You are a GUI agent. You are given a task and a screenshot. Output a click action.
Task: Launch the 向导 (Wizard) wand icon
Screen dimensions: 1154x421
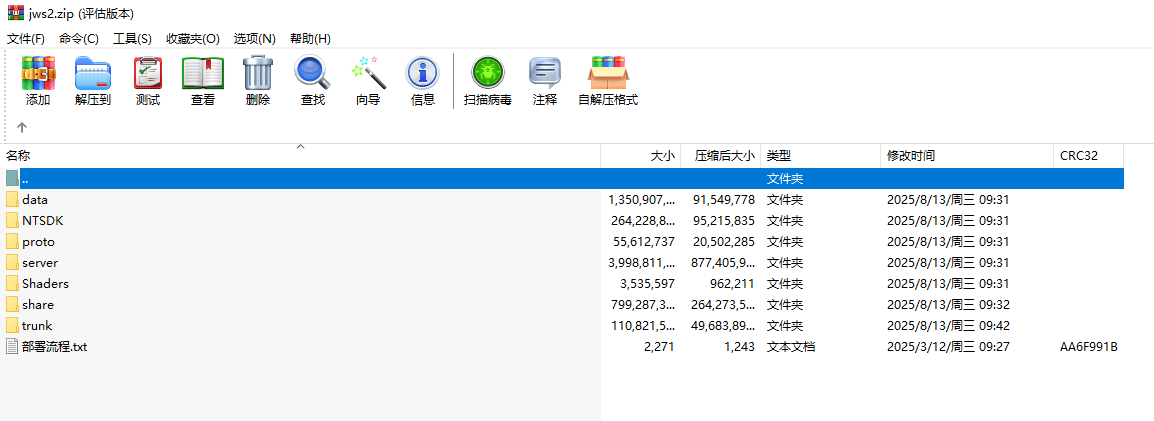368,80
